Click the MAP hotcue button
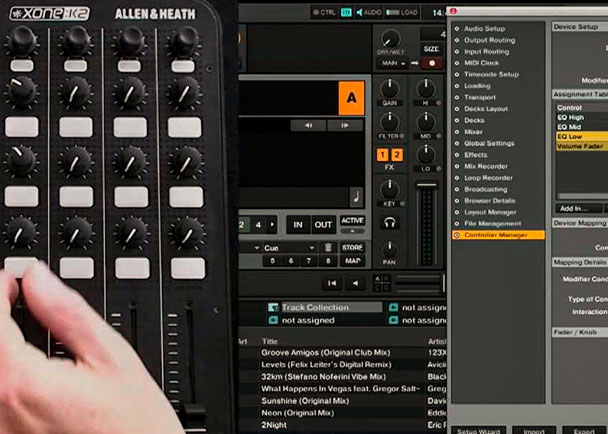The height and width of the screenshot is (434, 608). [352, 261]
